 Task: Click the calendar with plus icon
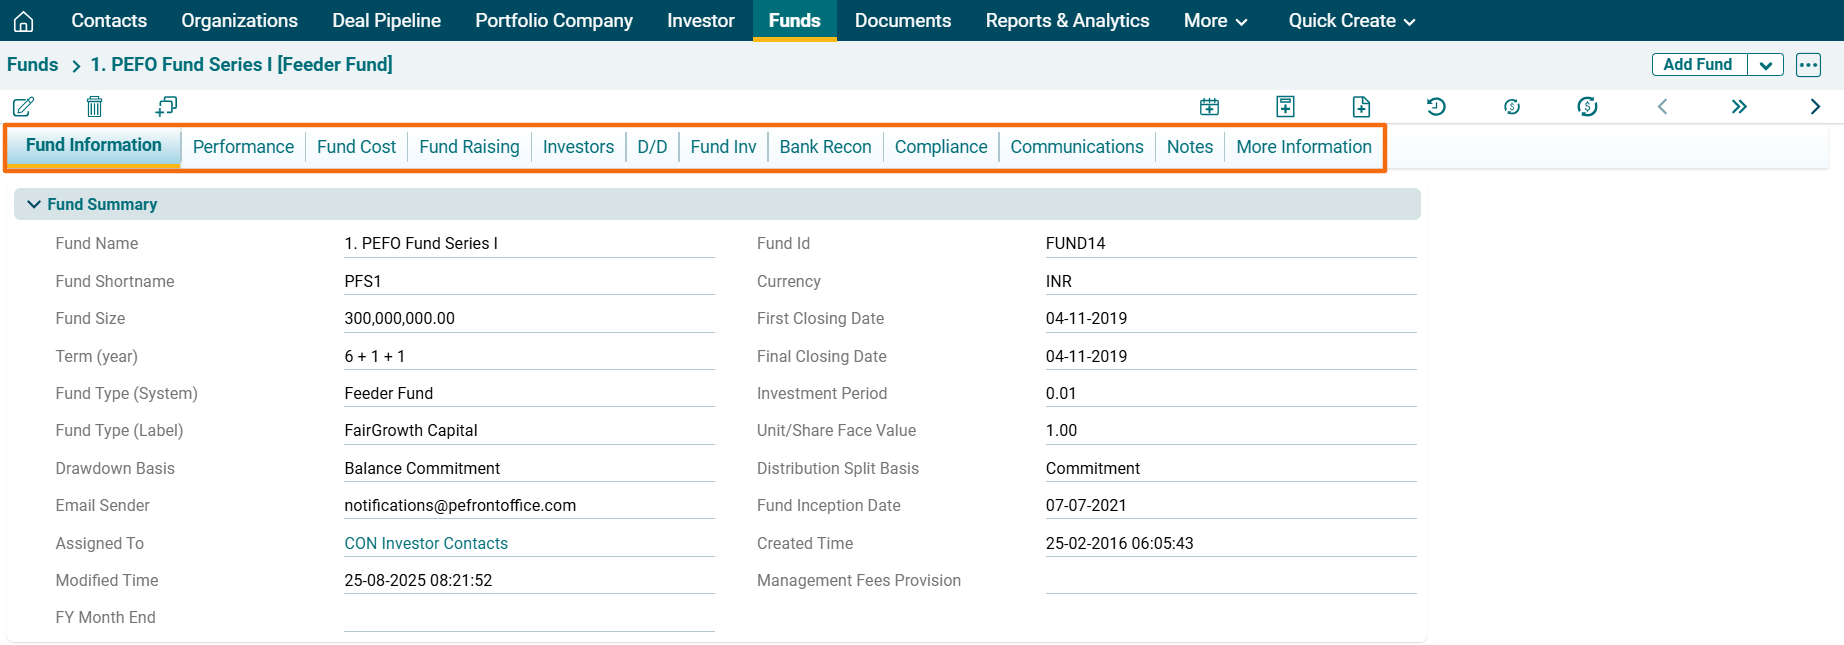1209,106
